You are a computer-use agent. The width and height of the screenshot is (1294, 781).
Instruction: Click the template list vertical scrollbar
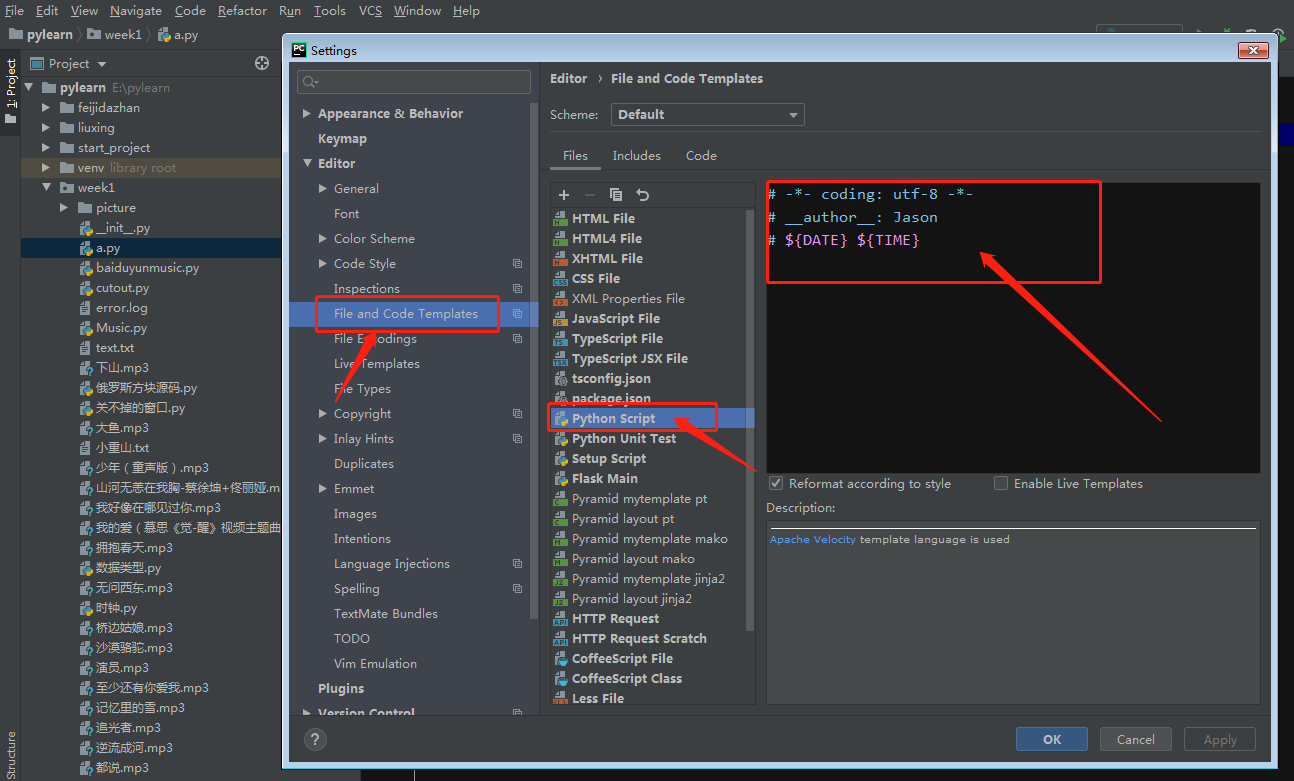(751, 420)
